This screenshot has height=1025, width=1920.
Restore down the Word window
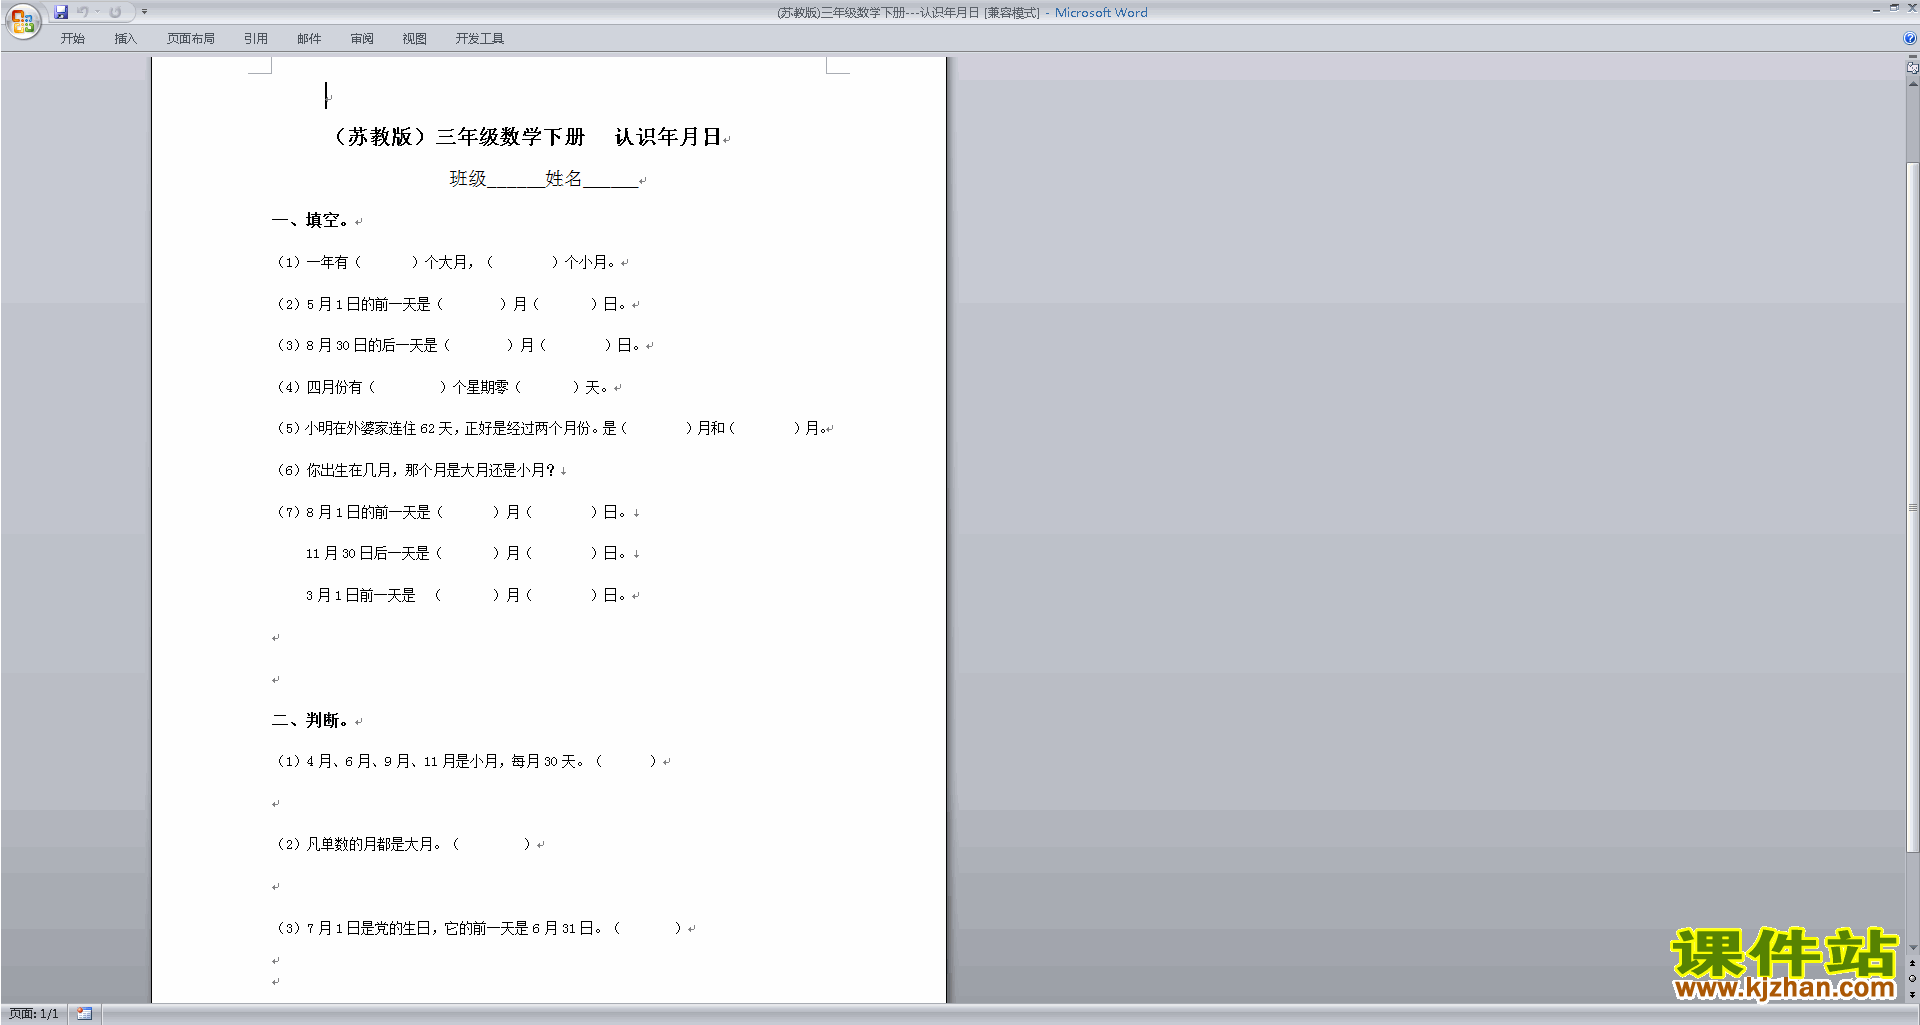point(1894,8)
